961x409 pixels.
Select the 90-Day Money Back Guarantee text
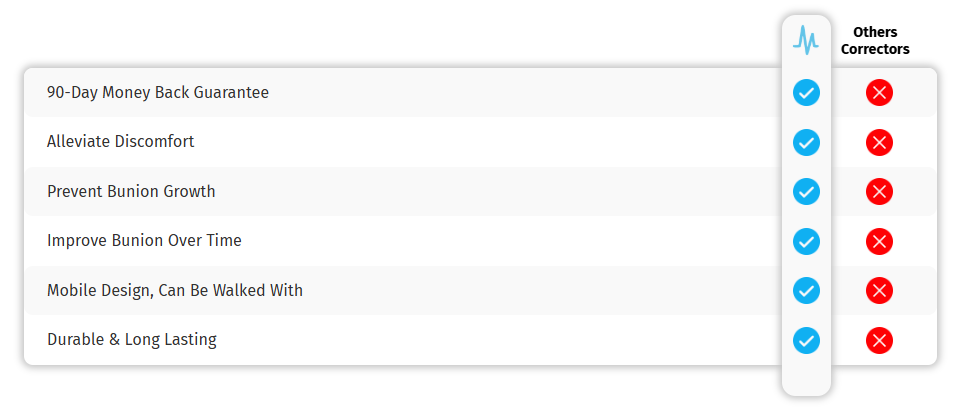(x=158, y=93)
